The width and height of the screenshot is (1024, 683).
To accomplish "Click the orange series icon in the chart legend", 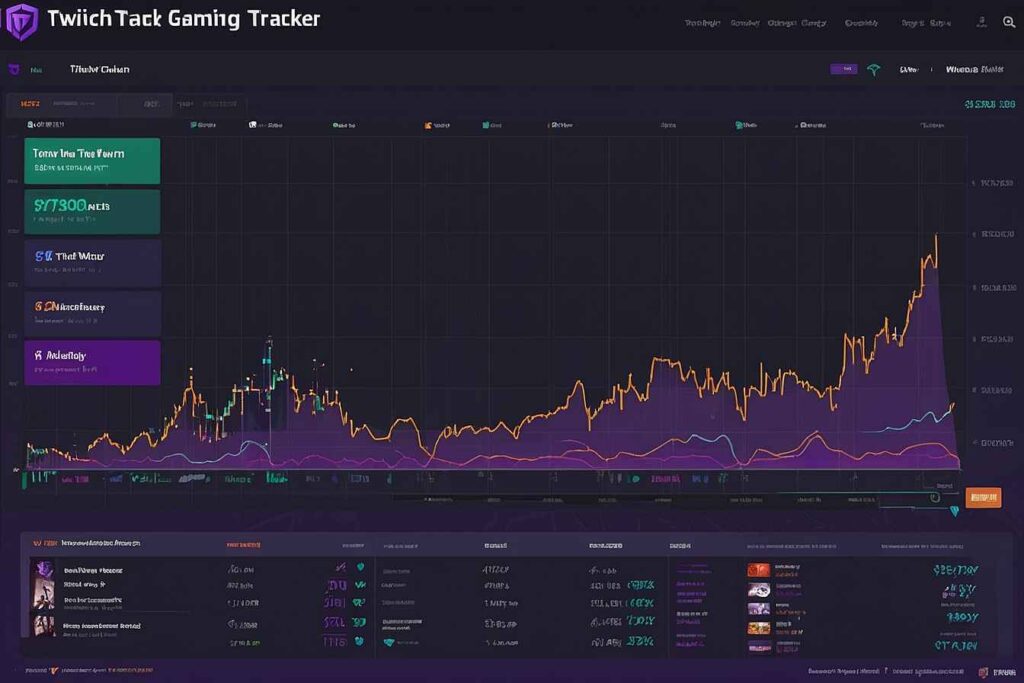I will click(x=428, y=123).
